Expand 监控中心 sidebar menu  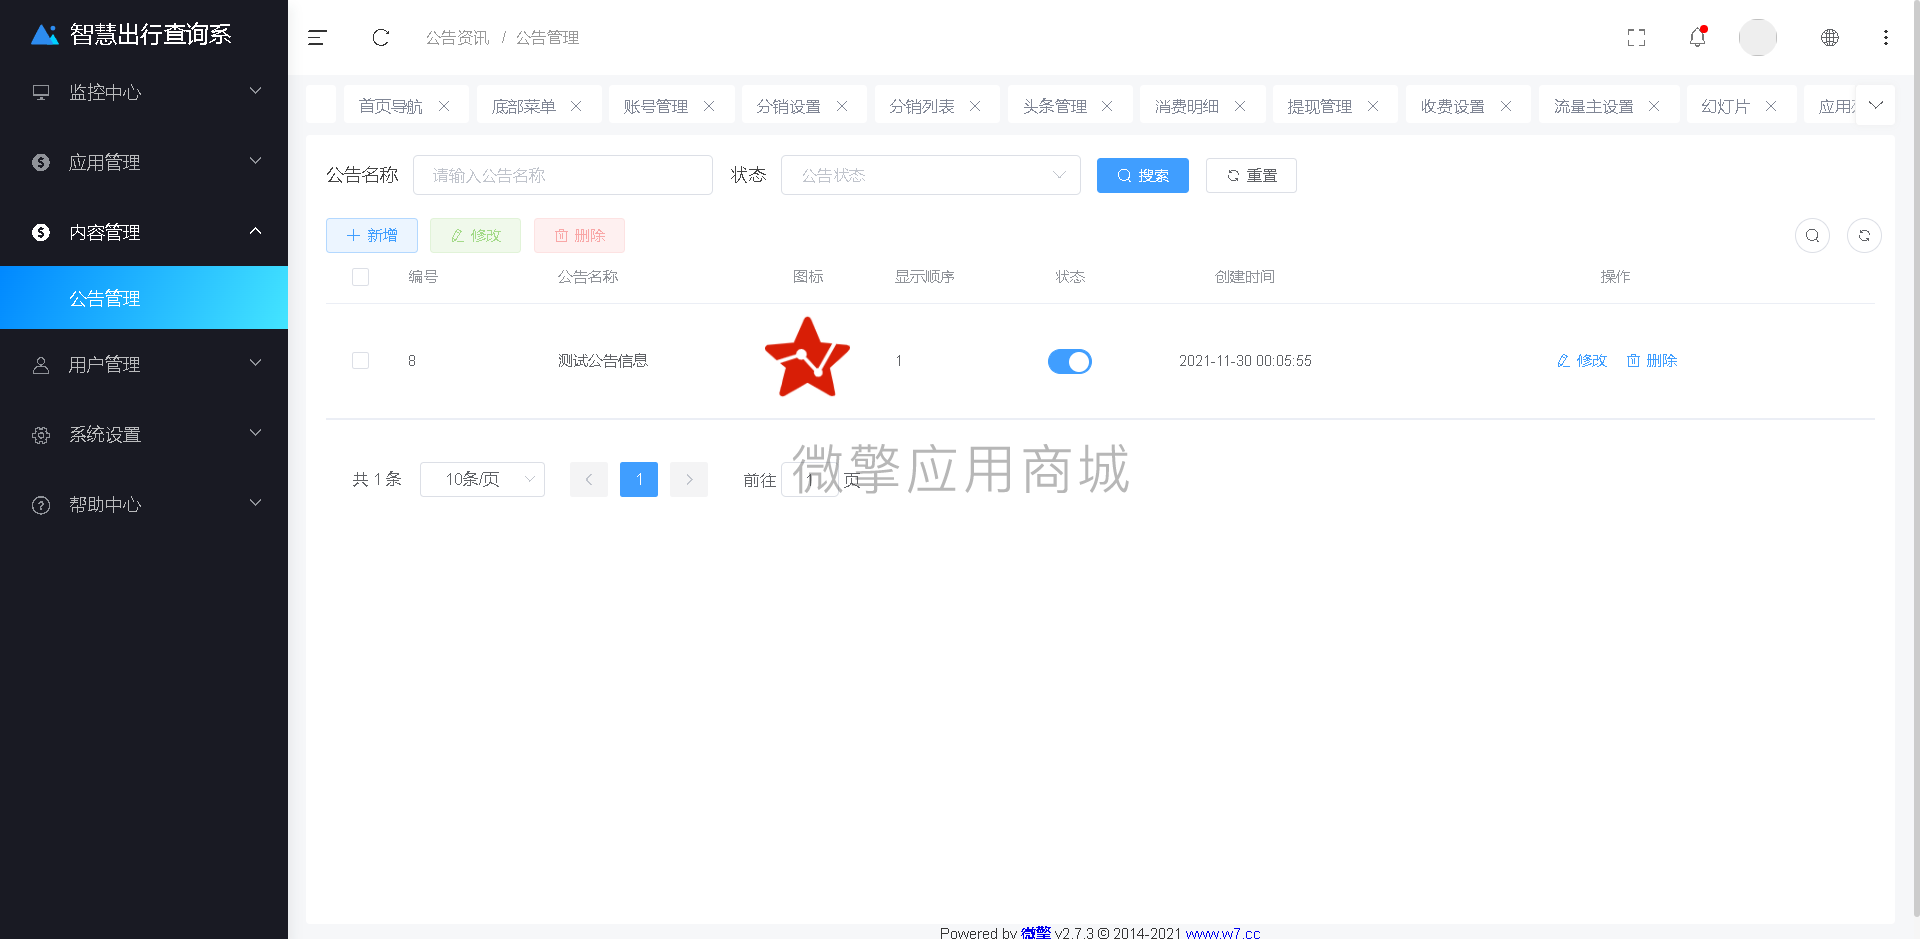coord(144,92)
